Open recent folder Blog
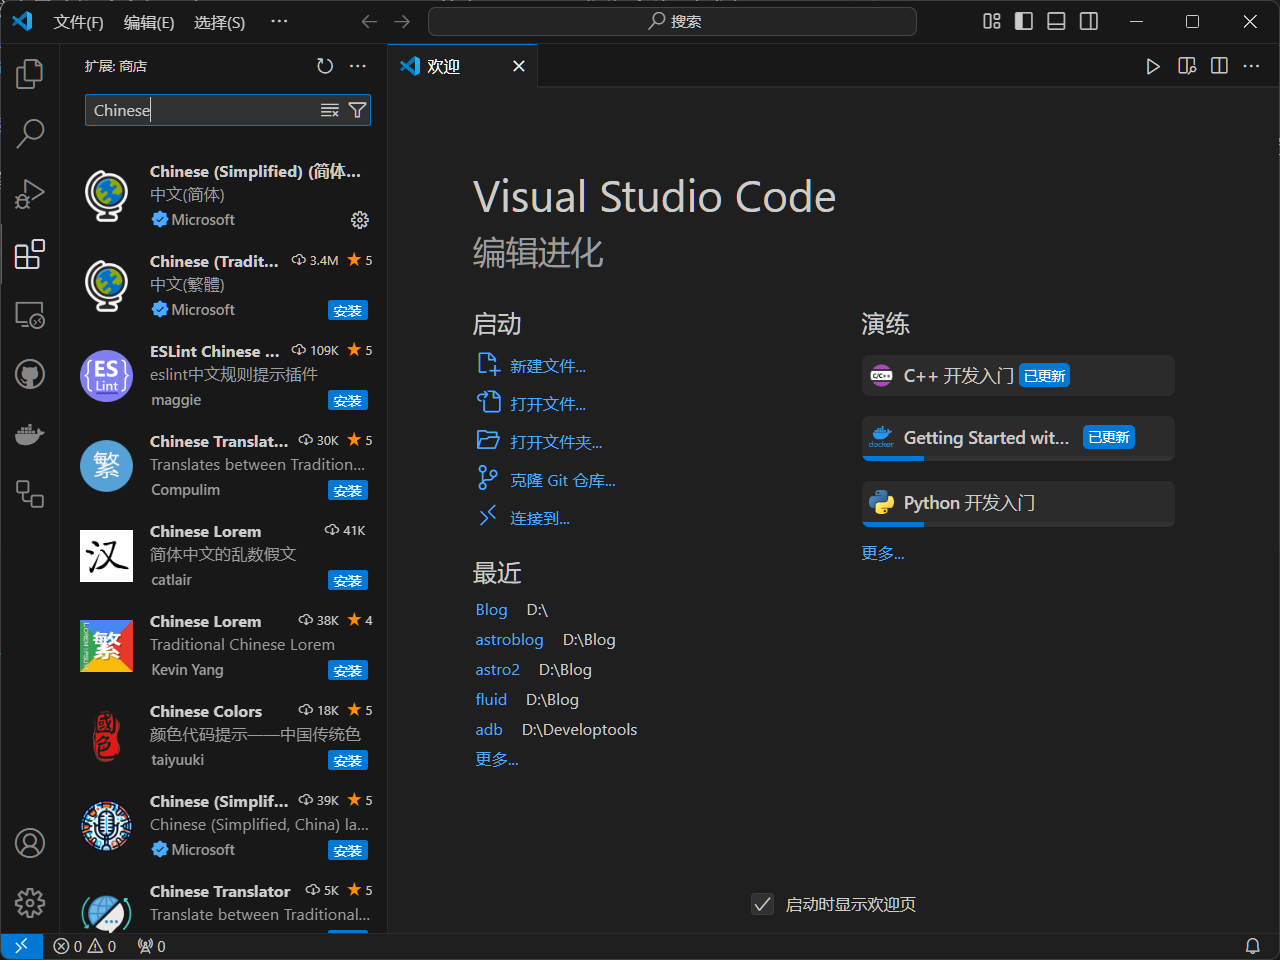This screenshot has width=1280, height=960. (x=491, y=609)
